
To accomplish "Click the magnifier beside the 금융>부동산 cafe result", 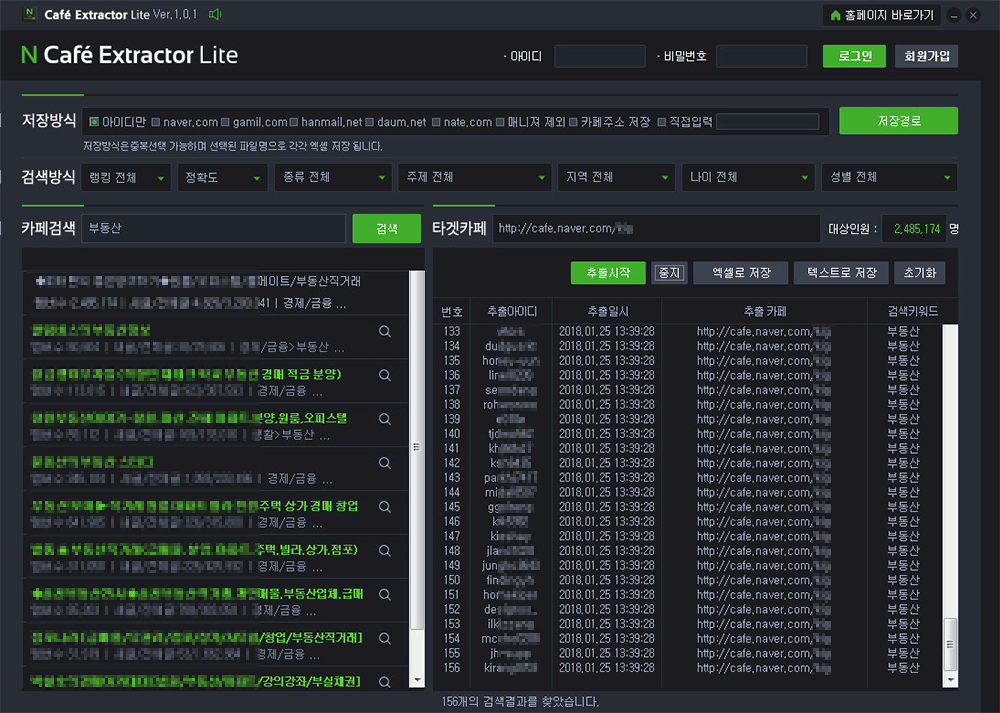I will 385,332.
